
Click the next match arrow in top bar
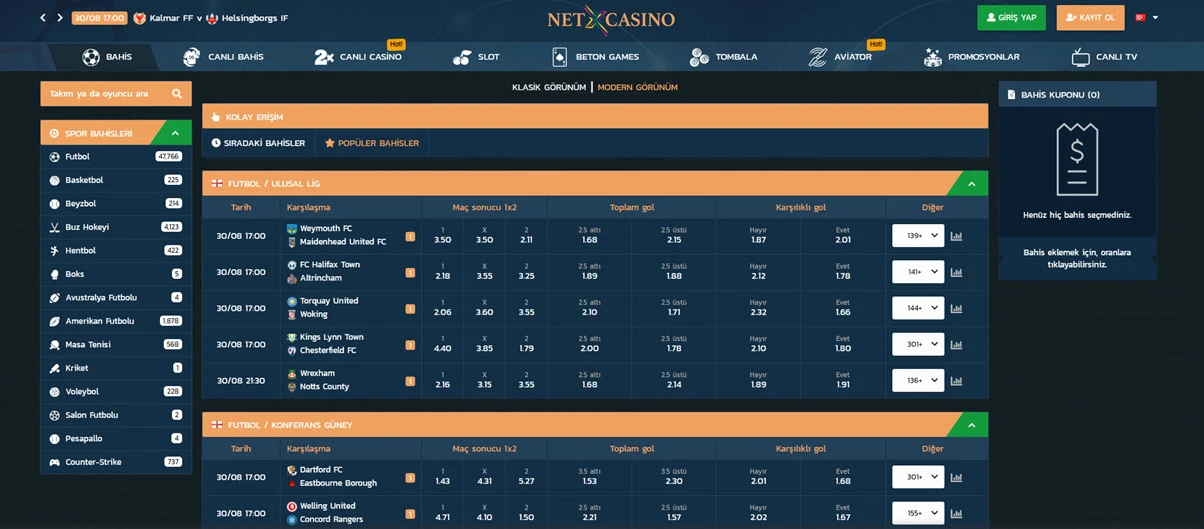pyautogui.click(x=60, y=18)
